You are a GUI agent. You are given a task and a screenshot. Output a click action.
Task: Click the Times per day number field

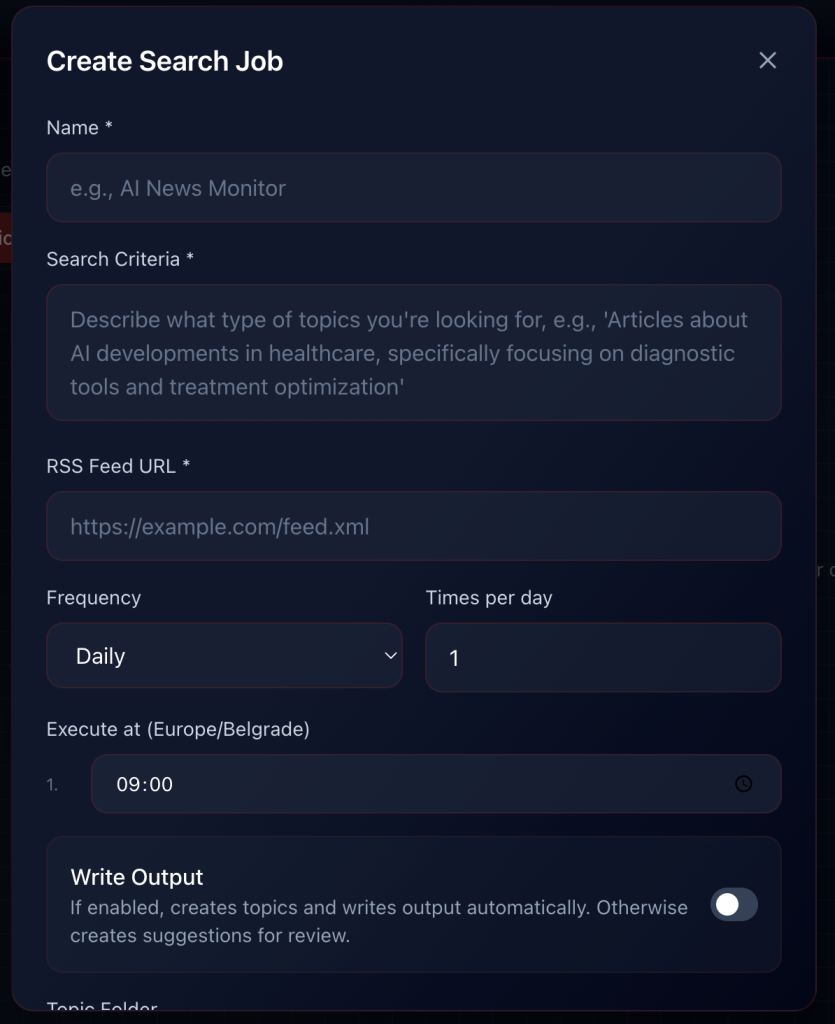[x=602, y=658]
